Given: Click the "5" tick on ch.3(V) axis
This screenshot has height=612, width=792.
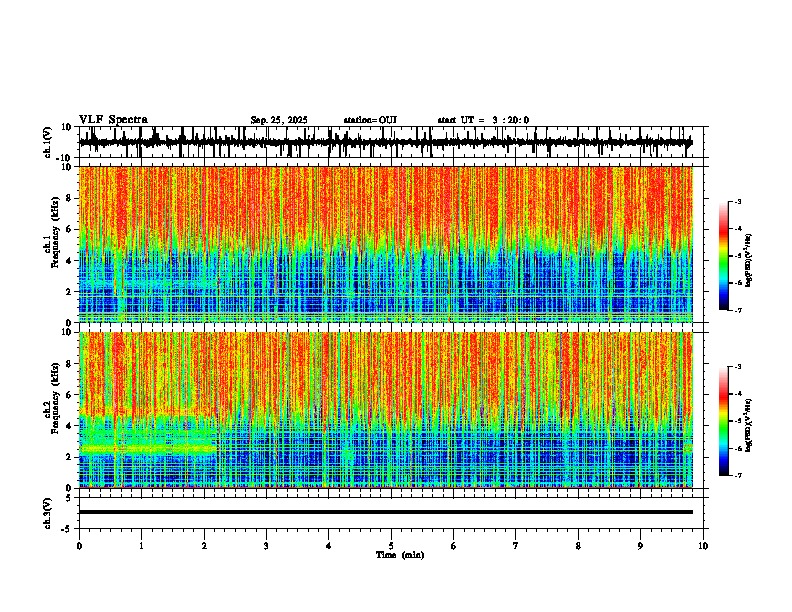Looking at the screenshot, I should (x=70, y=498).
